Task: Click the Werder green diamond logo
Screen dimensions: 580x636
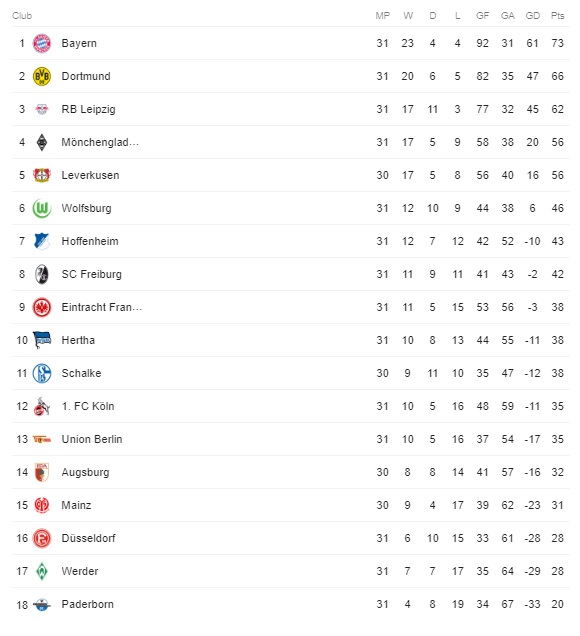Action: click(42, 572)
